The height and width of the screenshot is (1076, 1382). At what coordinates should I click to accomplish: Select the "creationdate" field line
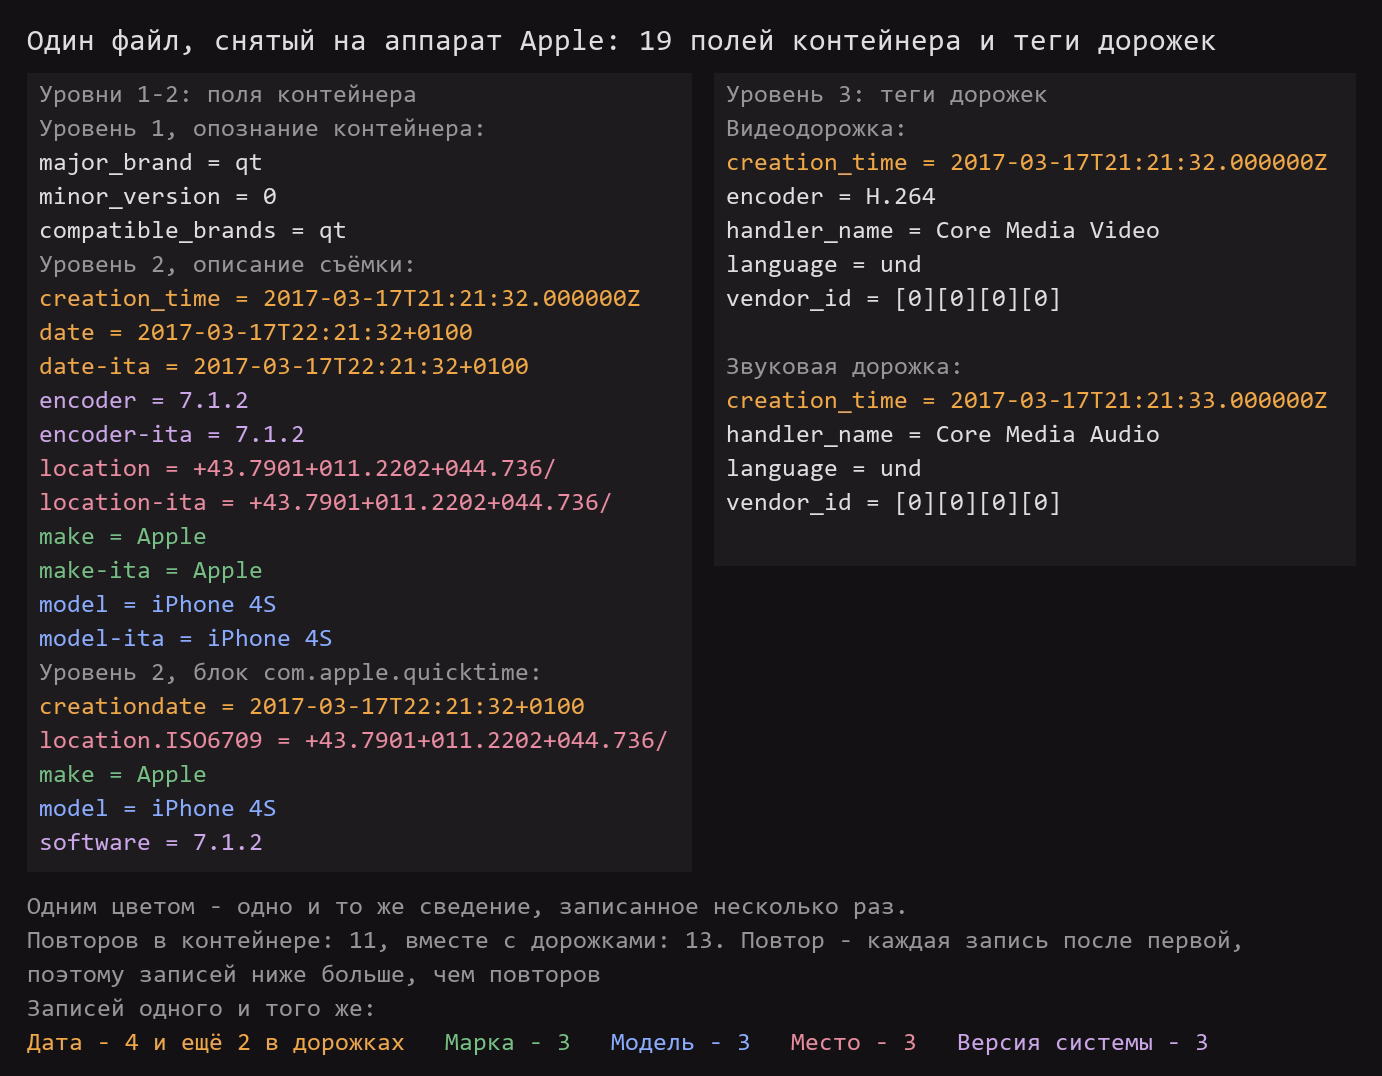(x=311, y=707)
